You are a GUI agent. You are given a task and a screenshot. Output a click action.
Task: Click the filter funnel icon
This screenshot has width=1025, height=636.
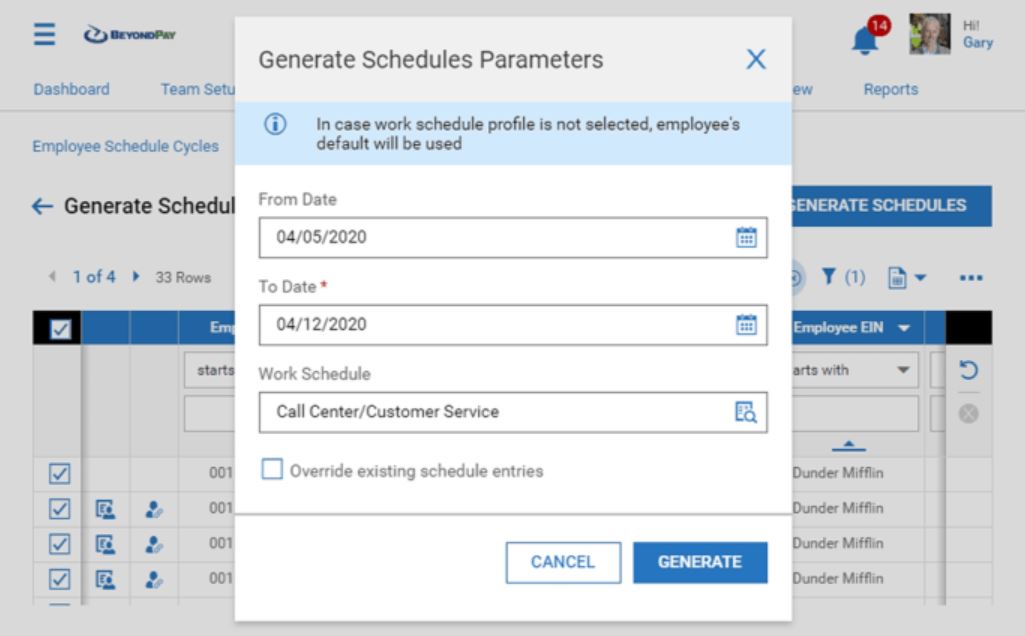pos(829,277)
